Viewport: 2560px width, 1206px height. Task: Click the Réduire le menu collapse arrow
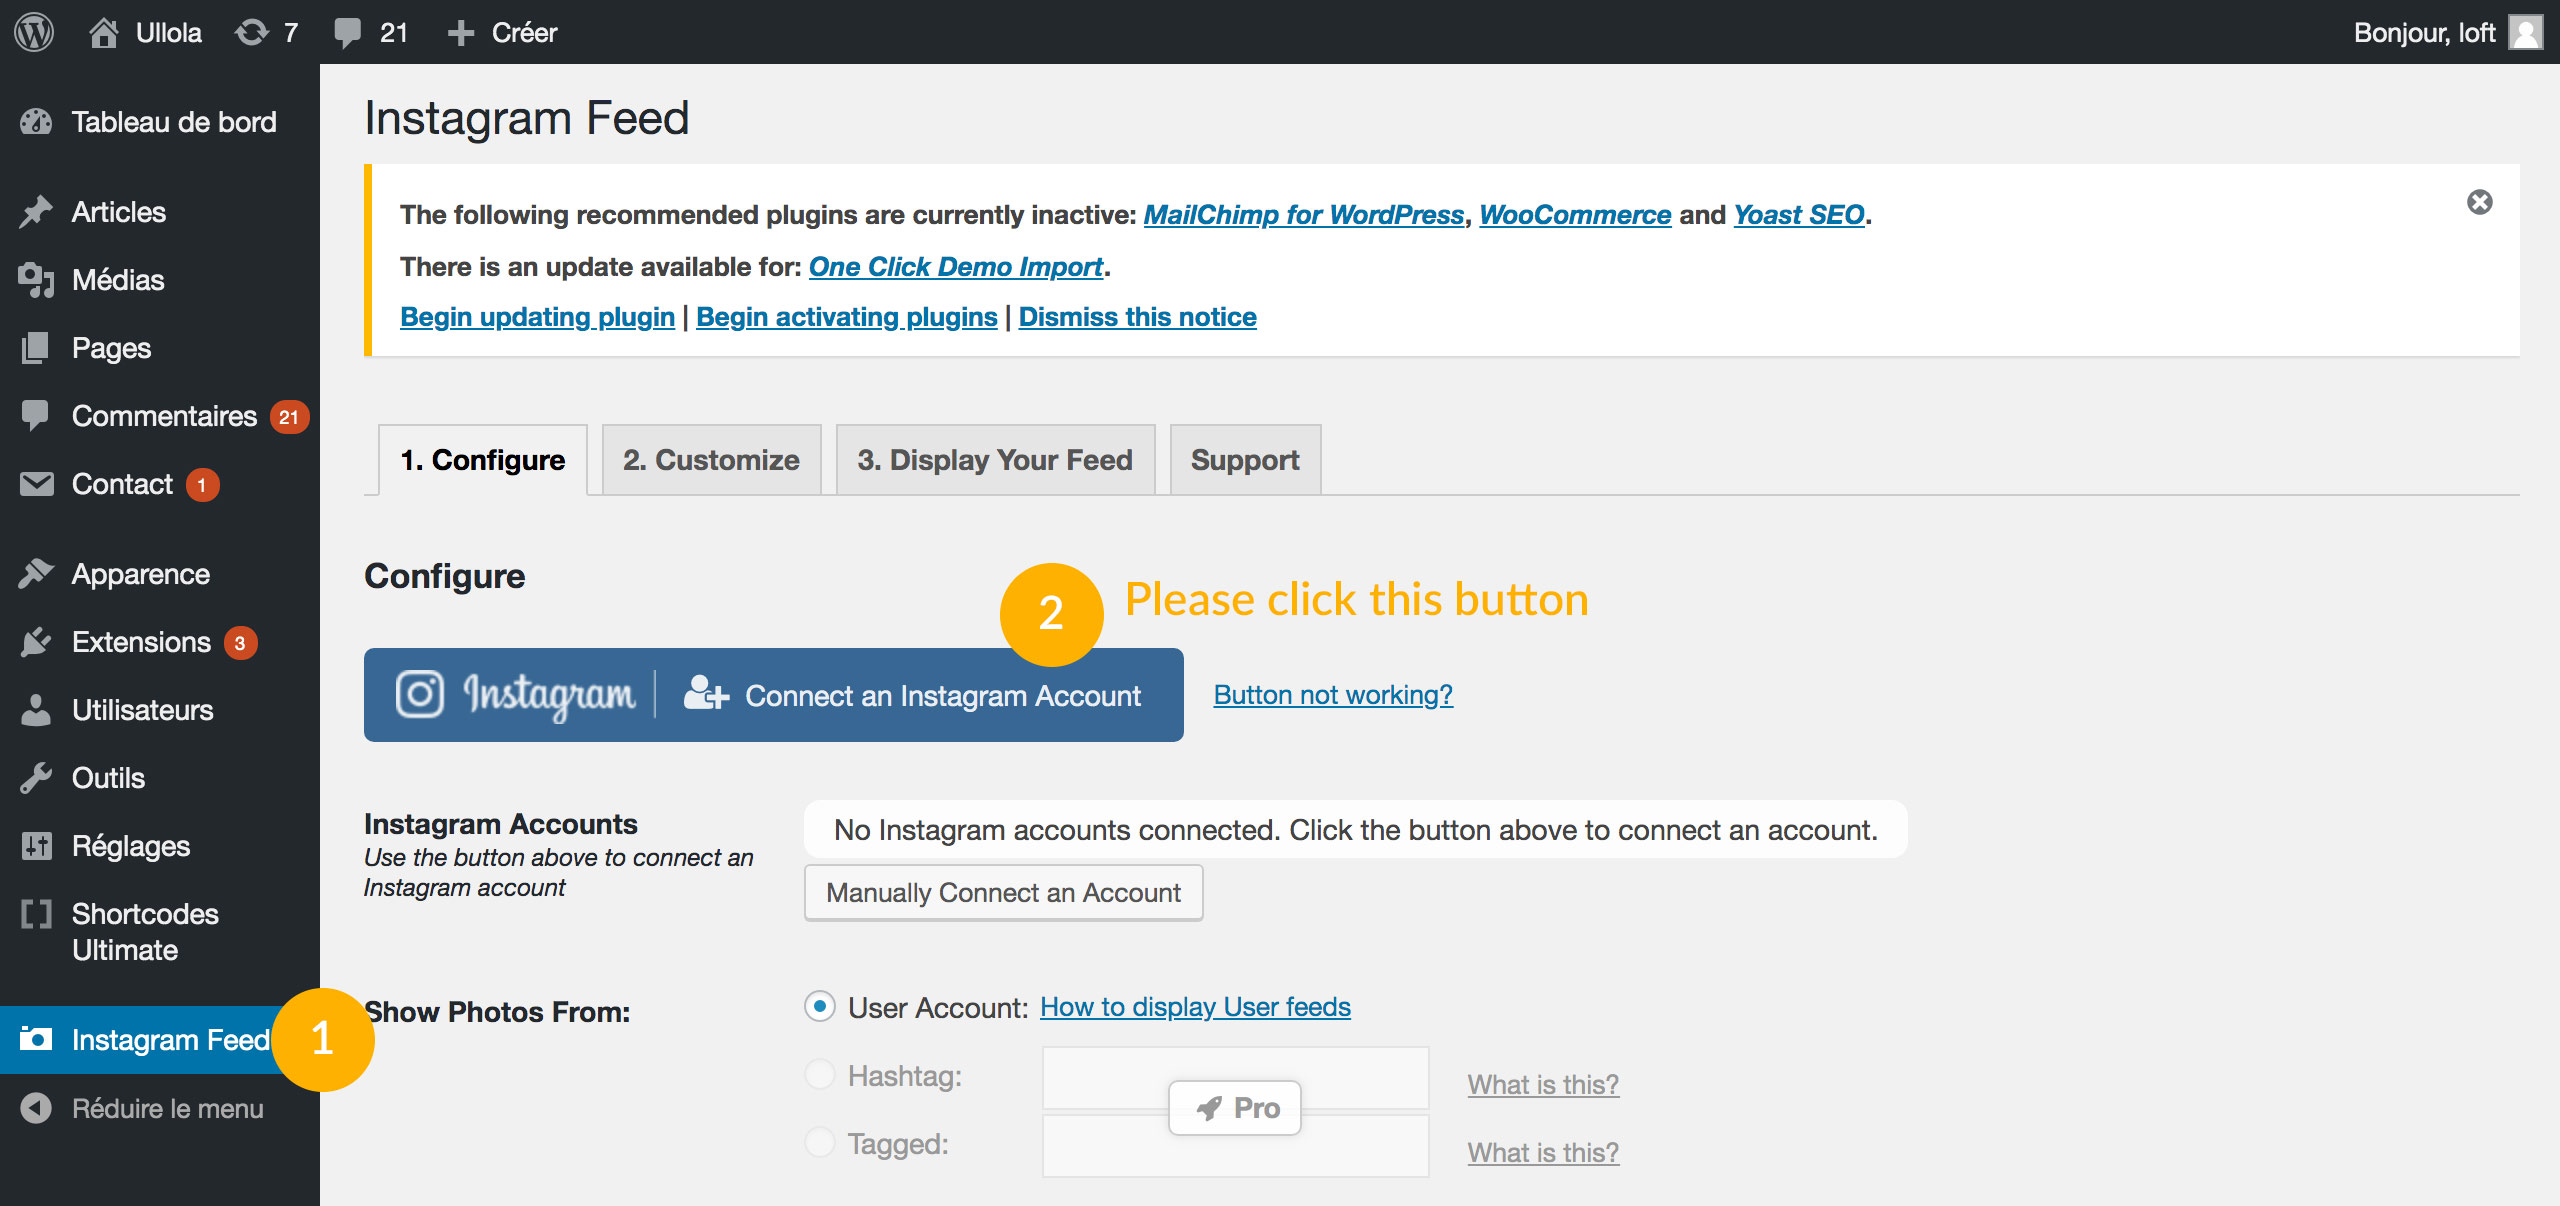click(x=36, y=1108)
